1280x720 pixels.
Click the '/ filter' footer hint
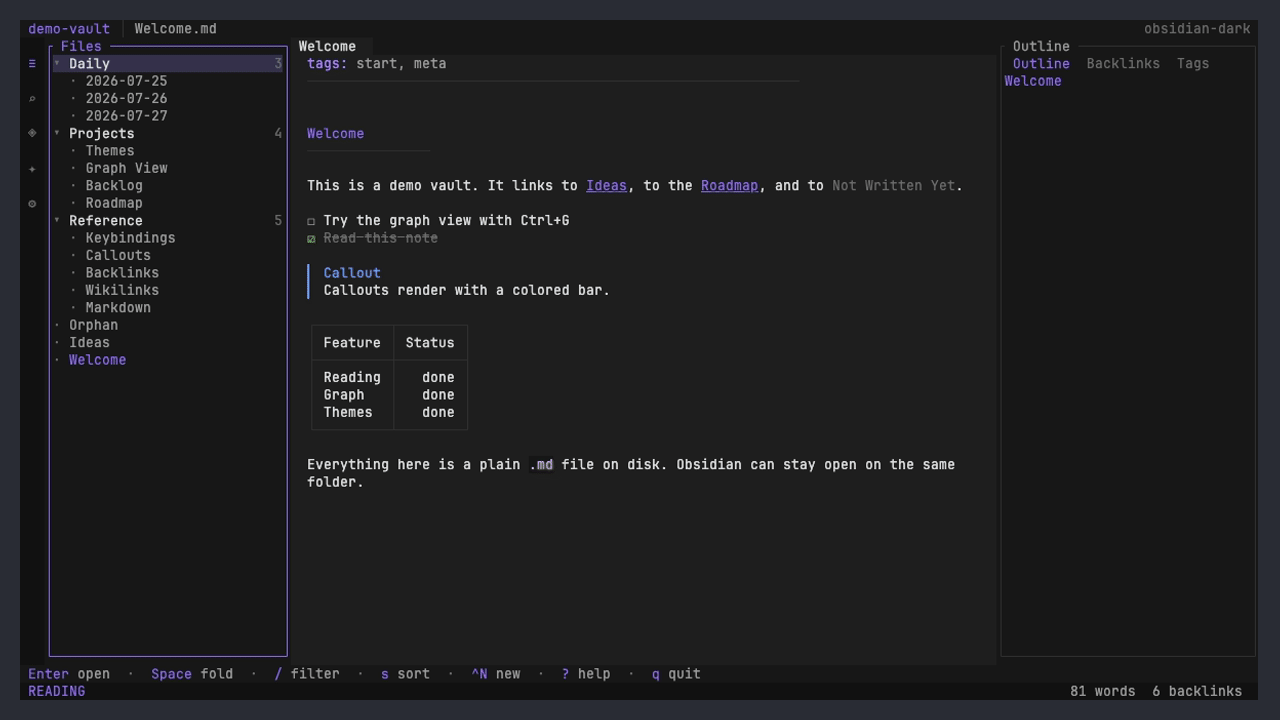point(307,674)
